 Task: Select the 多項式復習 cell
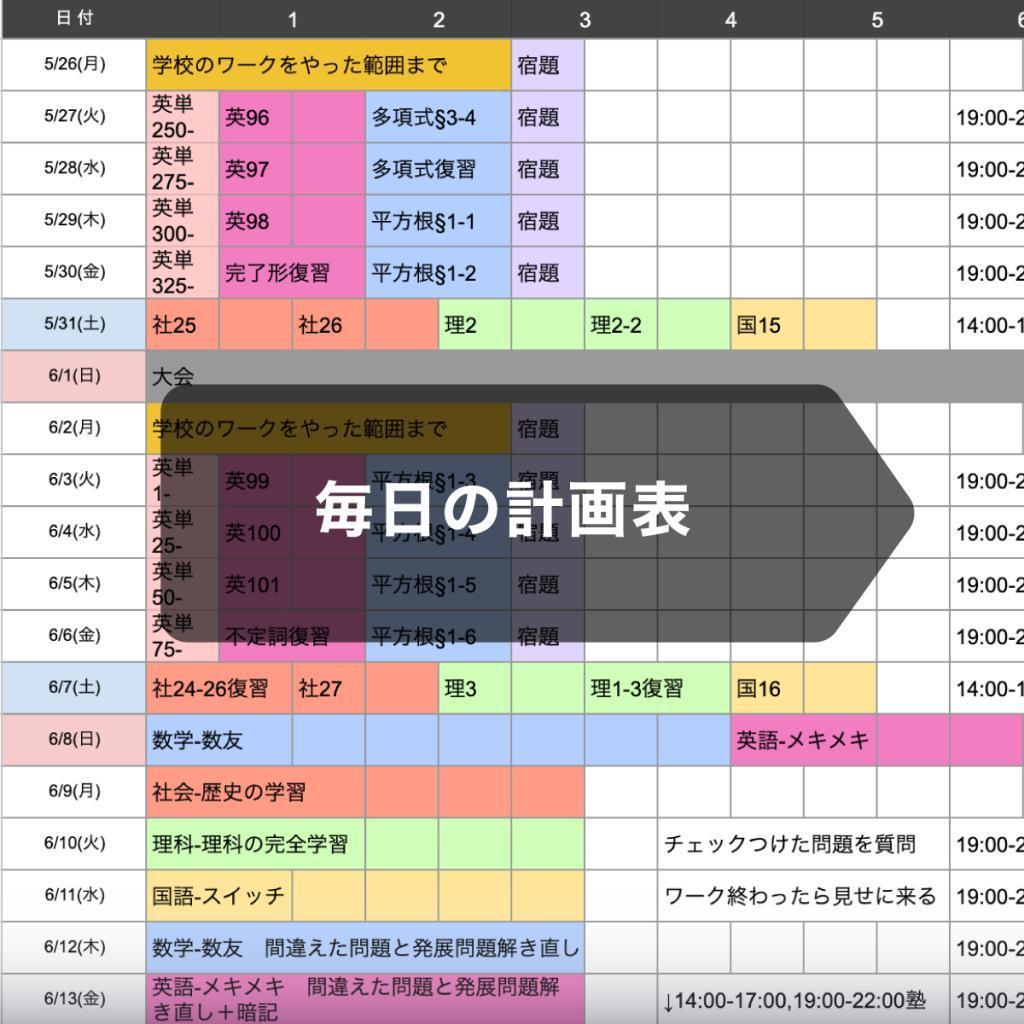pos(438,168)
